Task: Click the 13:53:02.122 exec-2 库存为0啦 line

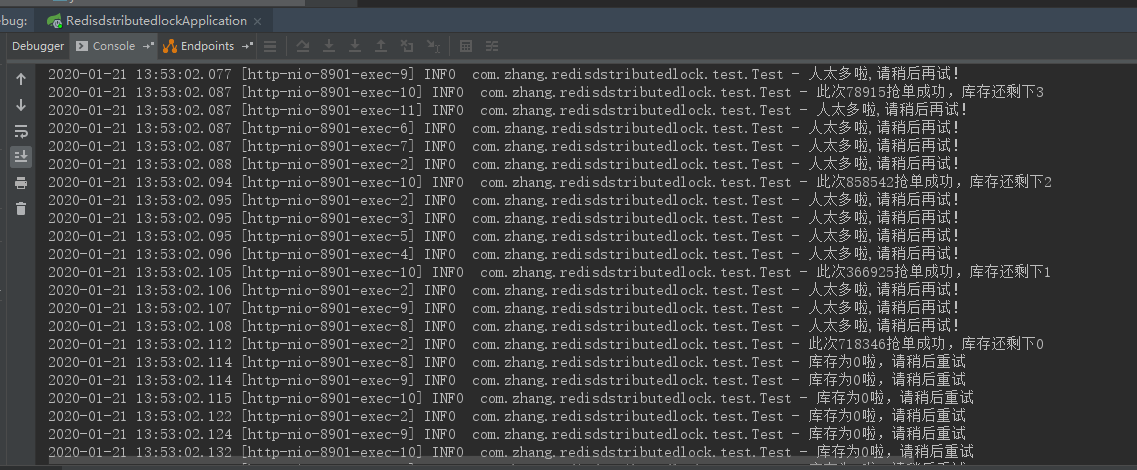Action: [x=507, y=416]
